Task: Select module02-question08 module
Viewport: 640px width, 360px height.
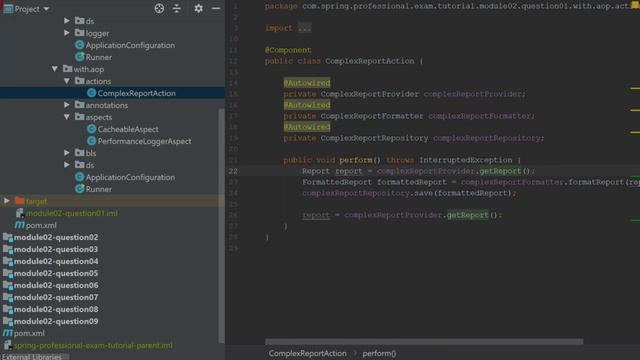Action: [x=56, y=309]
